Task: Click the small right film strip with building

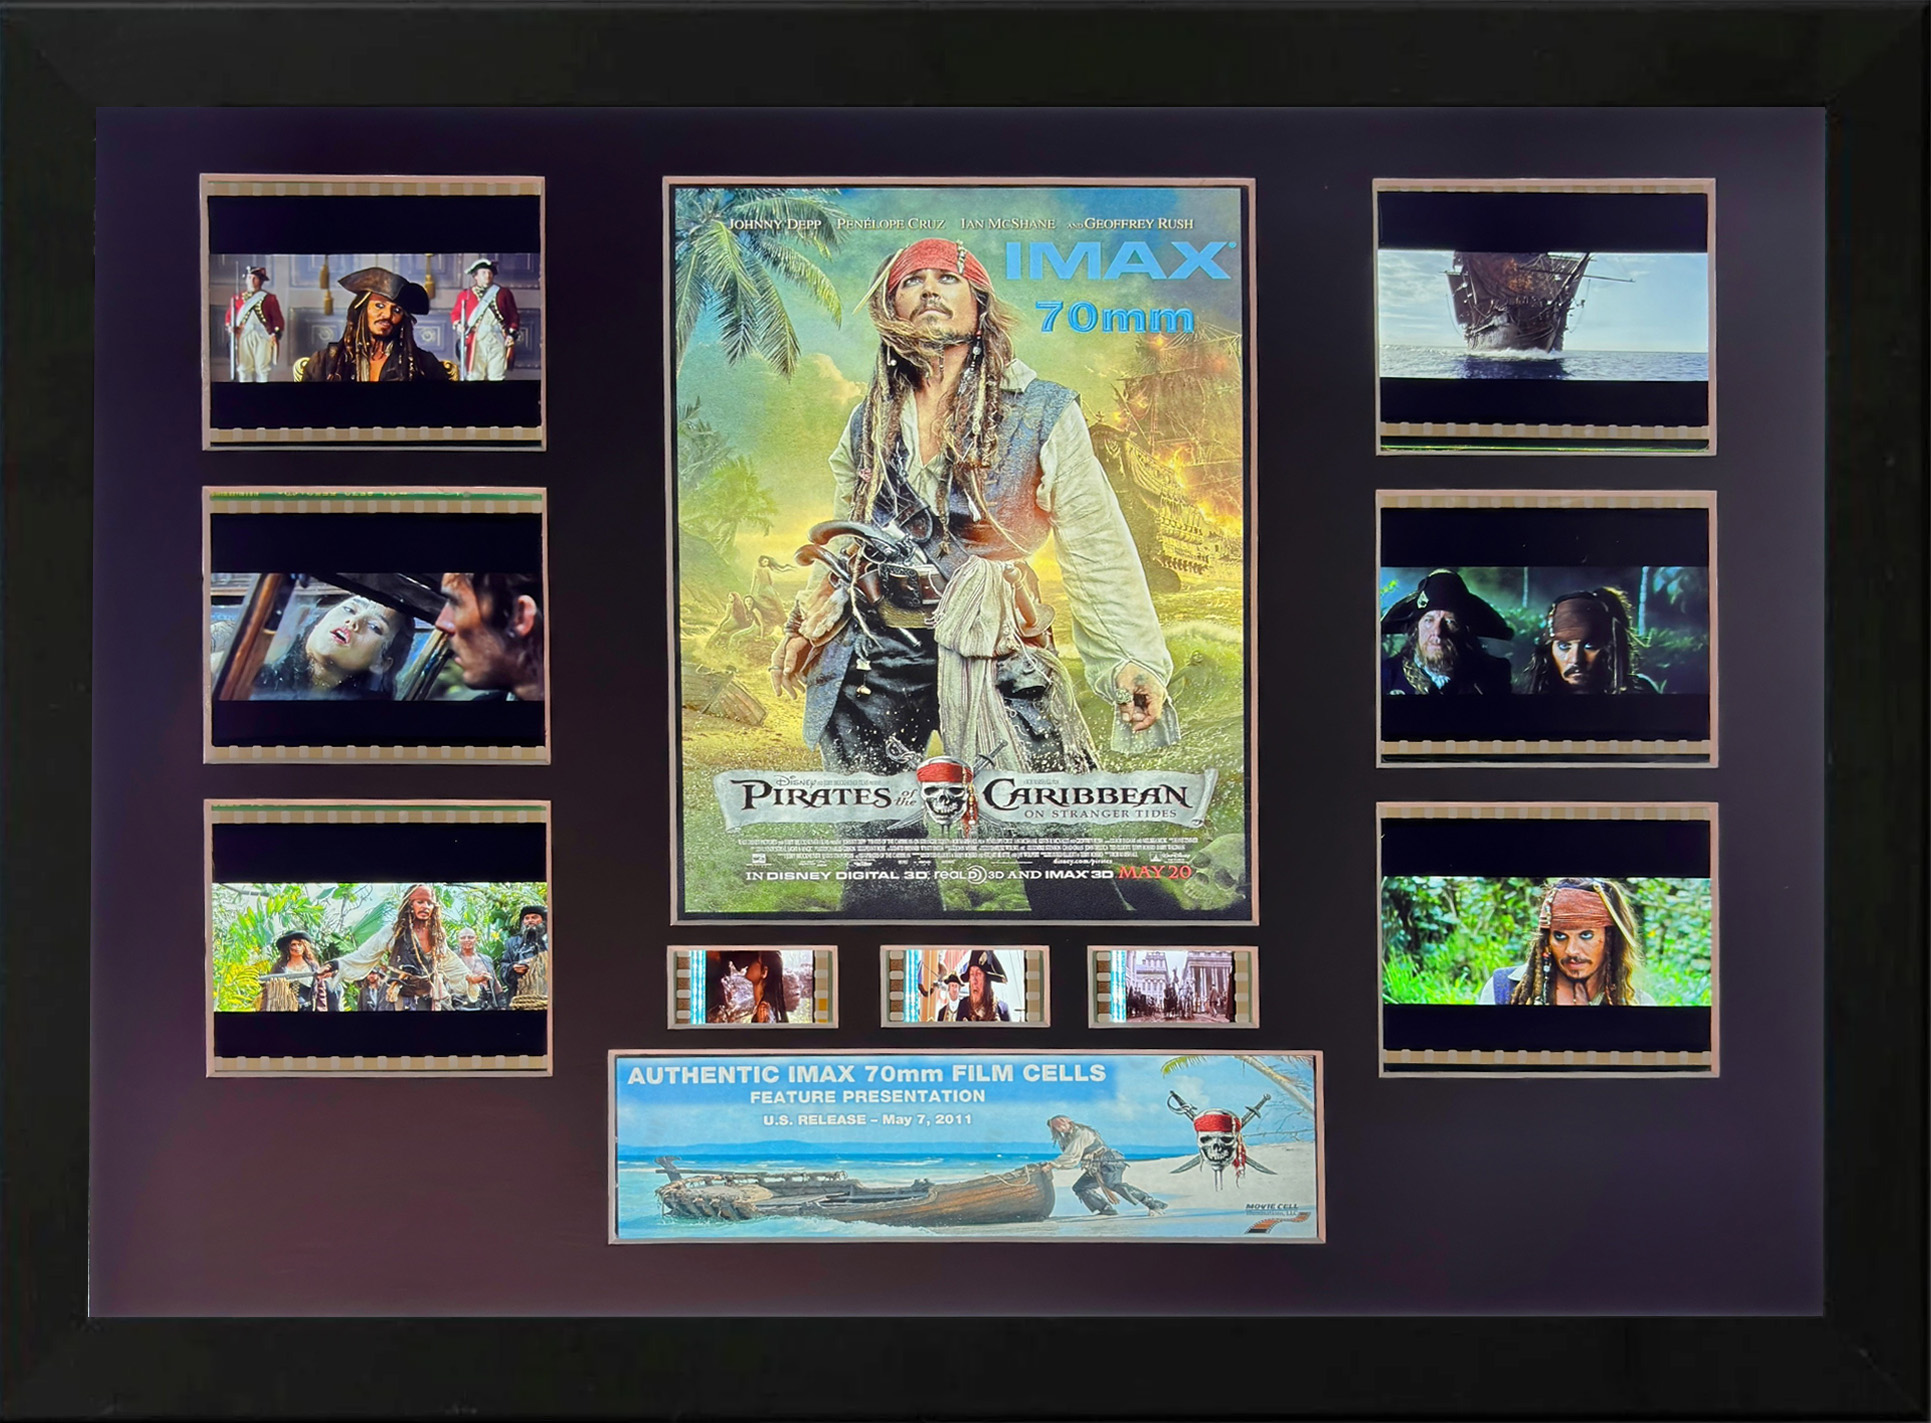Action: [1172, 987]
